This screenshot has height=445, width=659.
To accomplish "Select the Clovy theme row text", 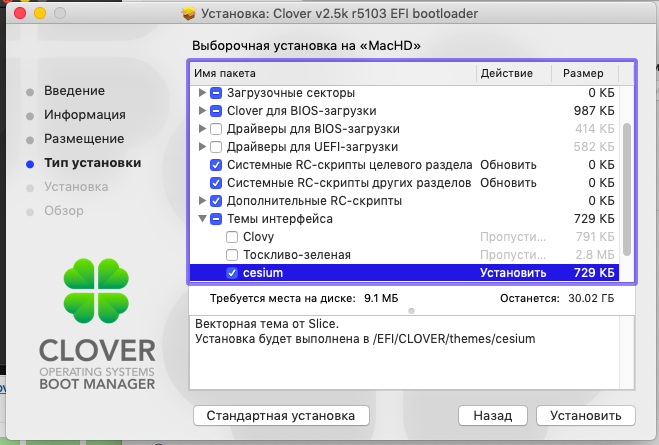I will [258, 237].
